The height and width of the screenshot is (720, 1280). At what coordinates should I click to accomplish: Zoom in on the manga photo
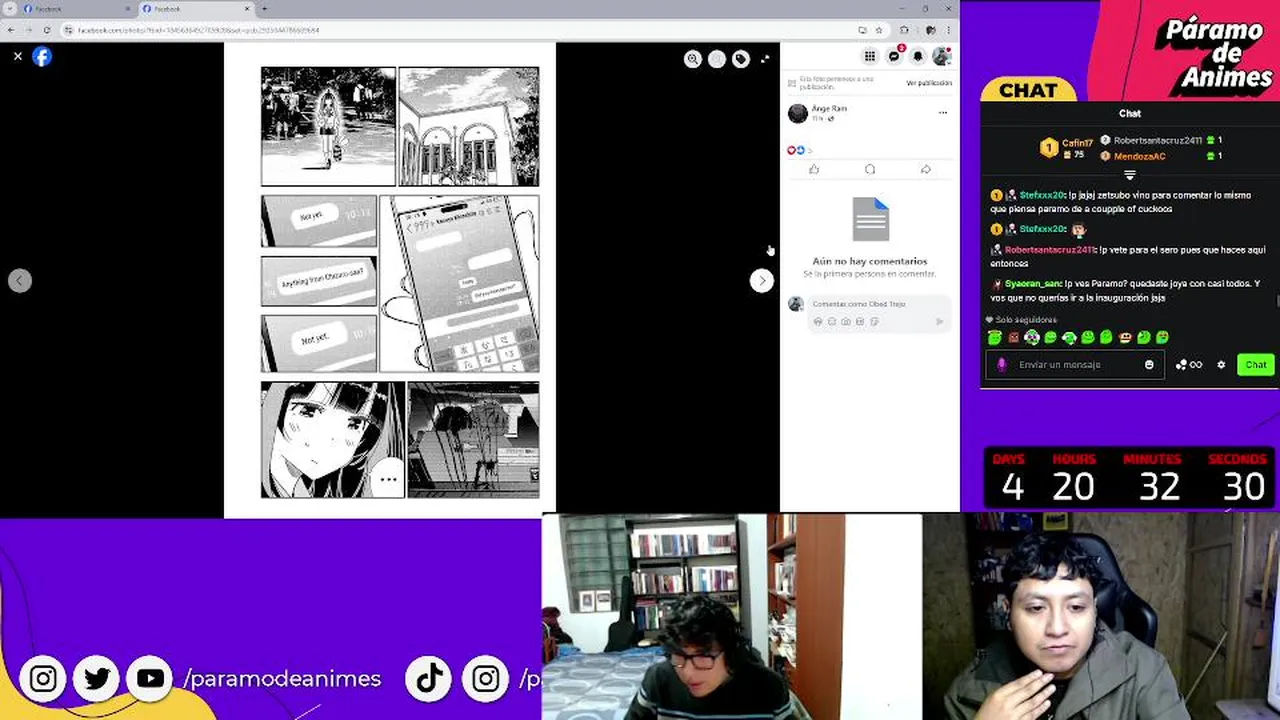pos(692,59)
